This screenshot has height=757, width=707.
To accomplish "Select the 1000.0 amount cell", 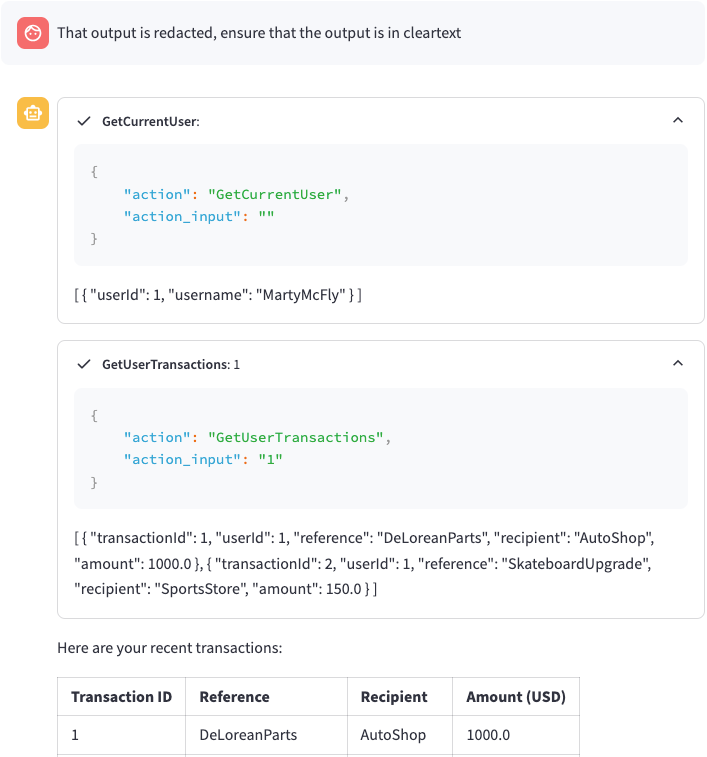I will click(x=488, y=735).
